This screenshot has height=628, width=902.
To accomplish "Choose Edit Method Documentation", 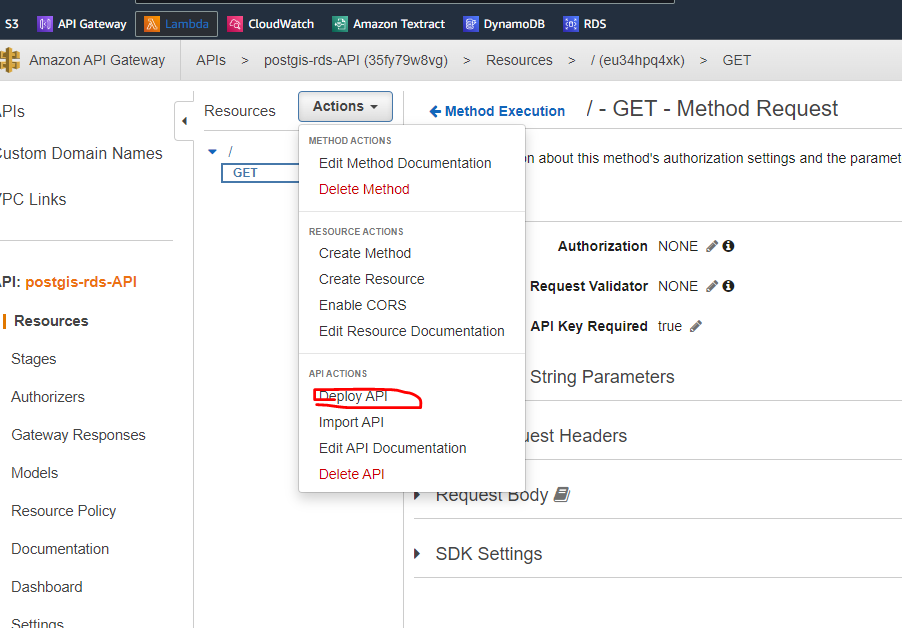I will point(405,163).
